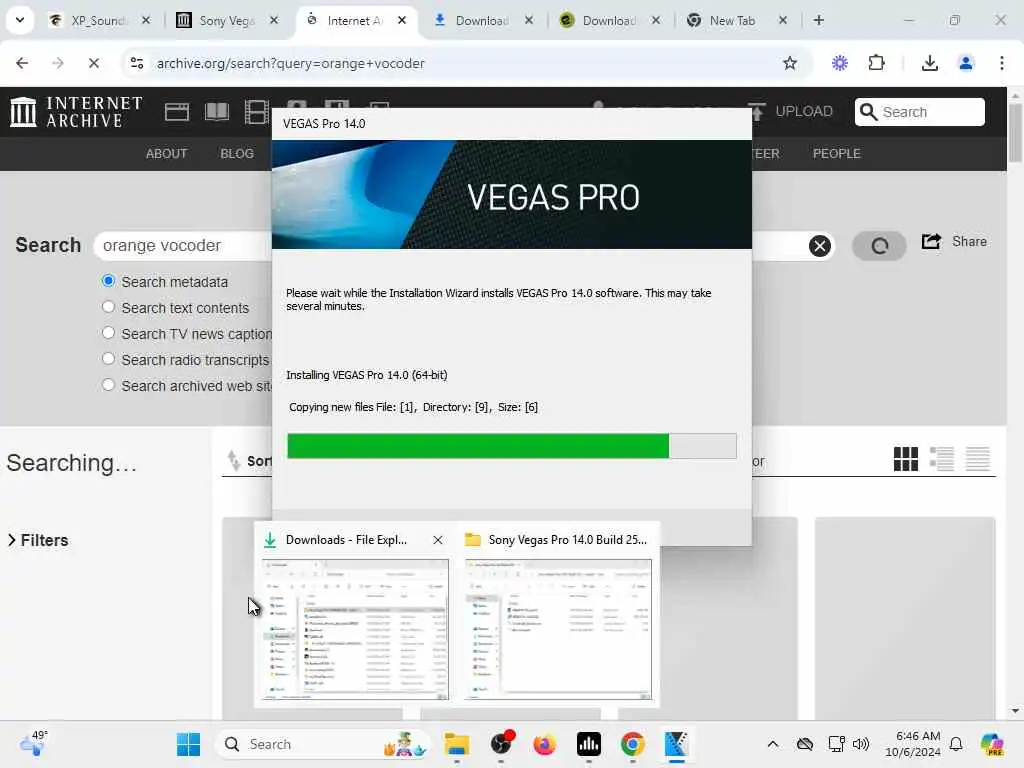
Task: Open ABOUT link in Archive menu
Action: pyautogui.click(x=167, y=154)
